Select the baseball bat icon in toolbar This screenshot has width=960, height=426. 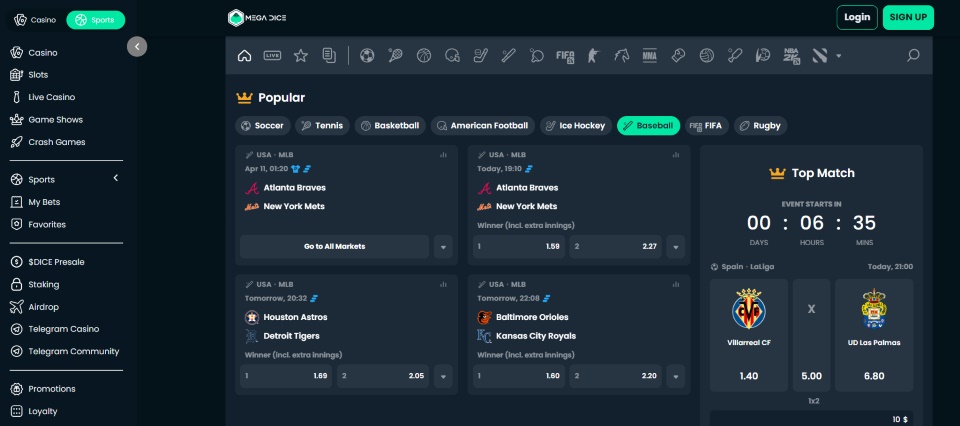[x=508, y=56]
